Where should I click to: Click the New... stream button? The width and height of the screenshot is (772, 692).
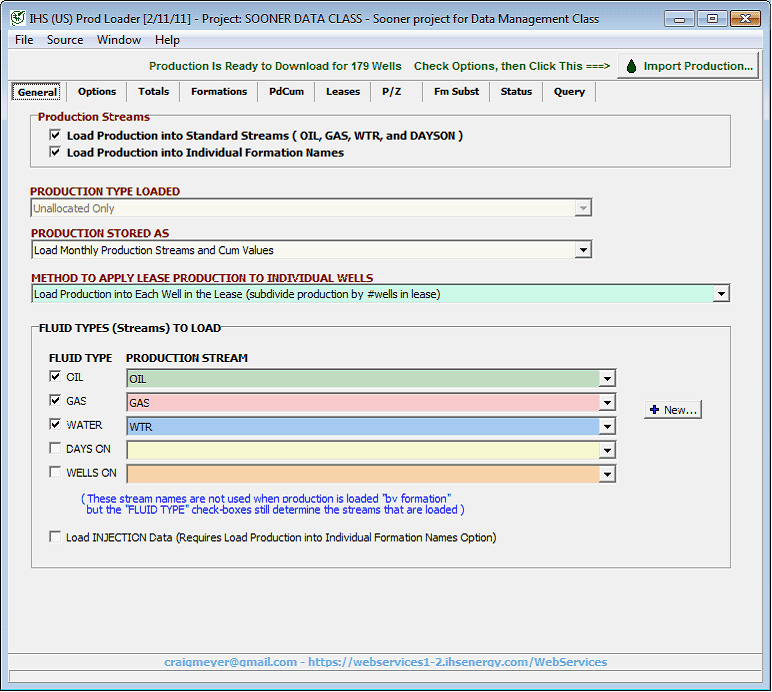672,410
